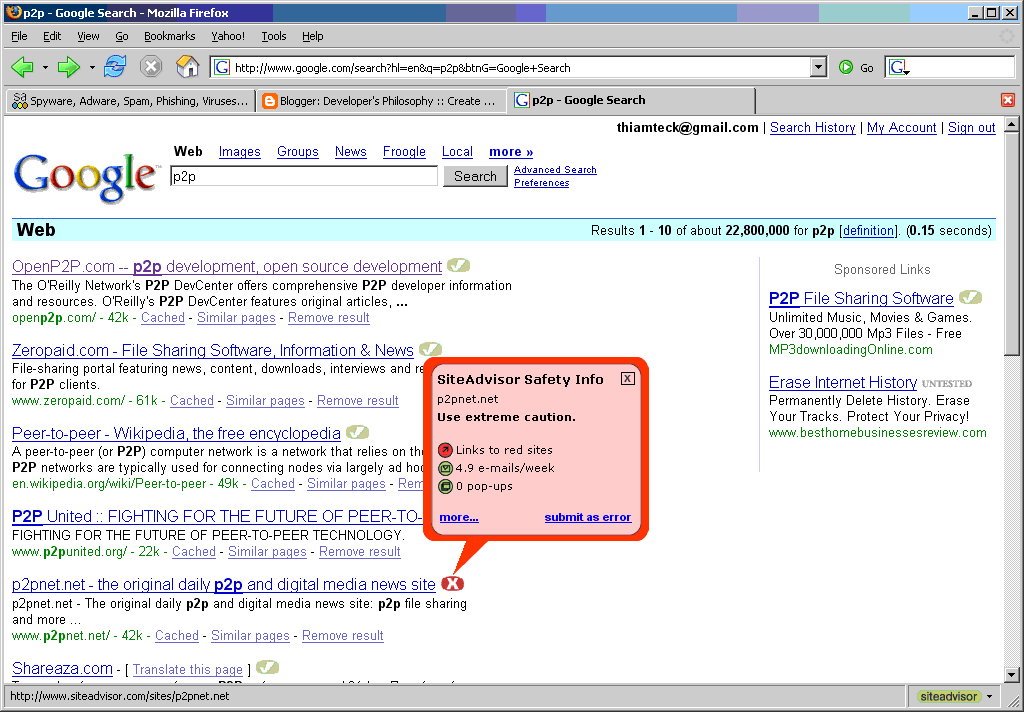Click the UNTESTED badge beside Erase Internet History
Image resolution: width=1024 pixels, height=712 pixels.
[x=947, y=383]
